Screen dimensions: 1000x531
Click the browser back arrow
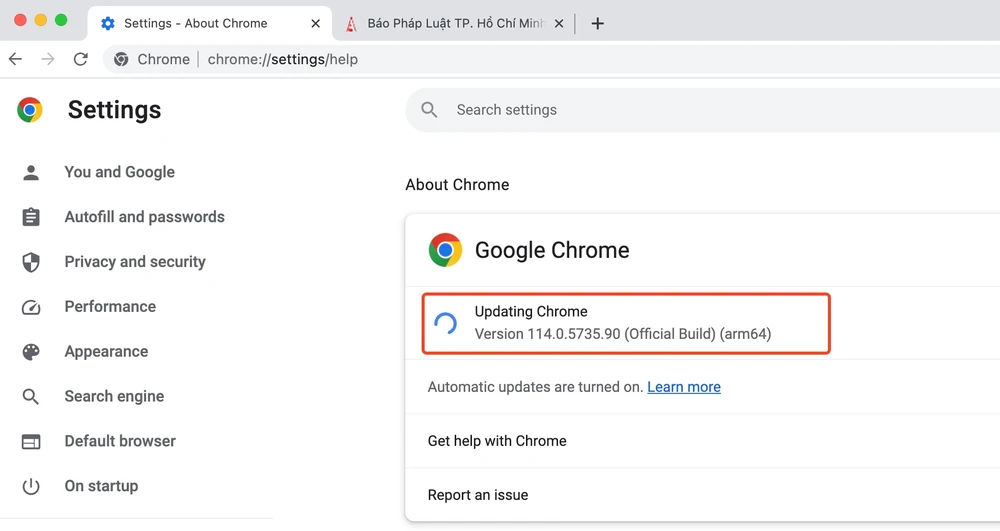(15, 59)
